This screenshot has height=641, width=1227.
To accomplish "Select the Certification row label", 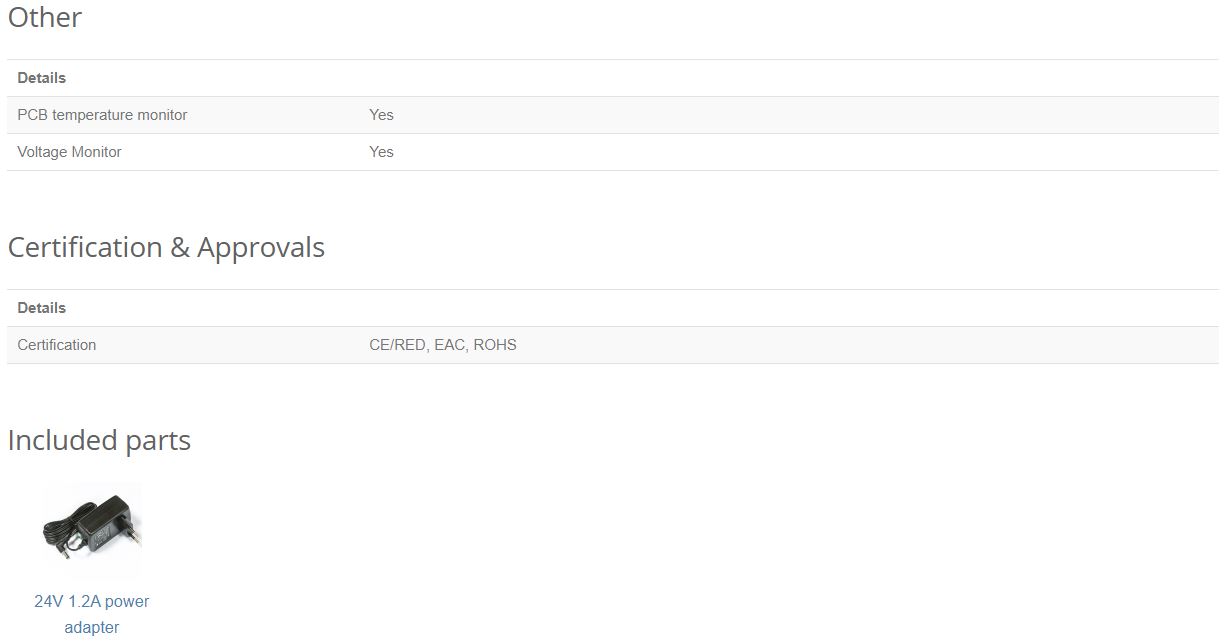I will [57, 345].
